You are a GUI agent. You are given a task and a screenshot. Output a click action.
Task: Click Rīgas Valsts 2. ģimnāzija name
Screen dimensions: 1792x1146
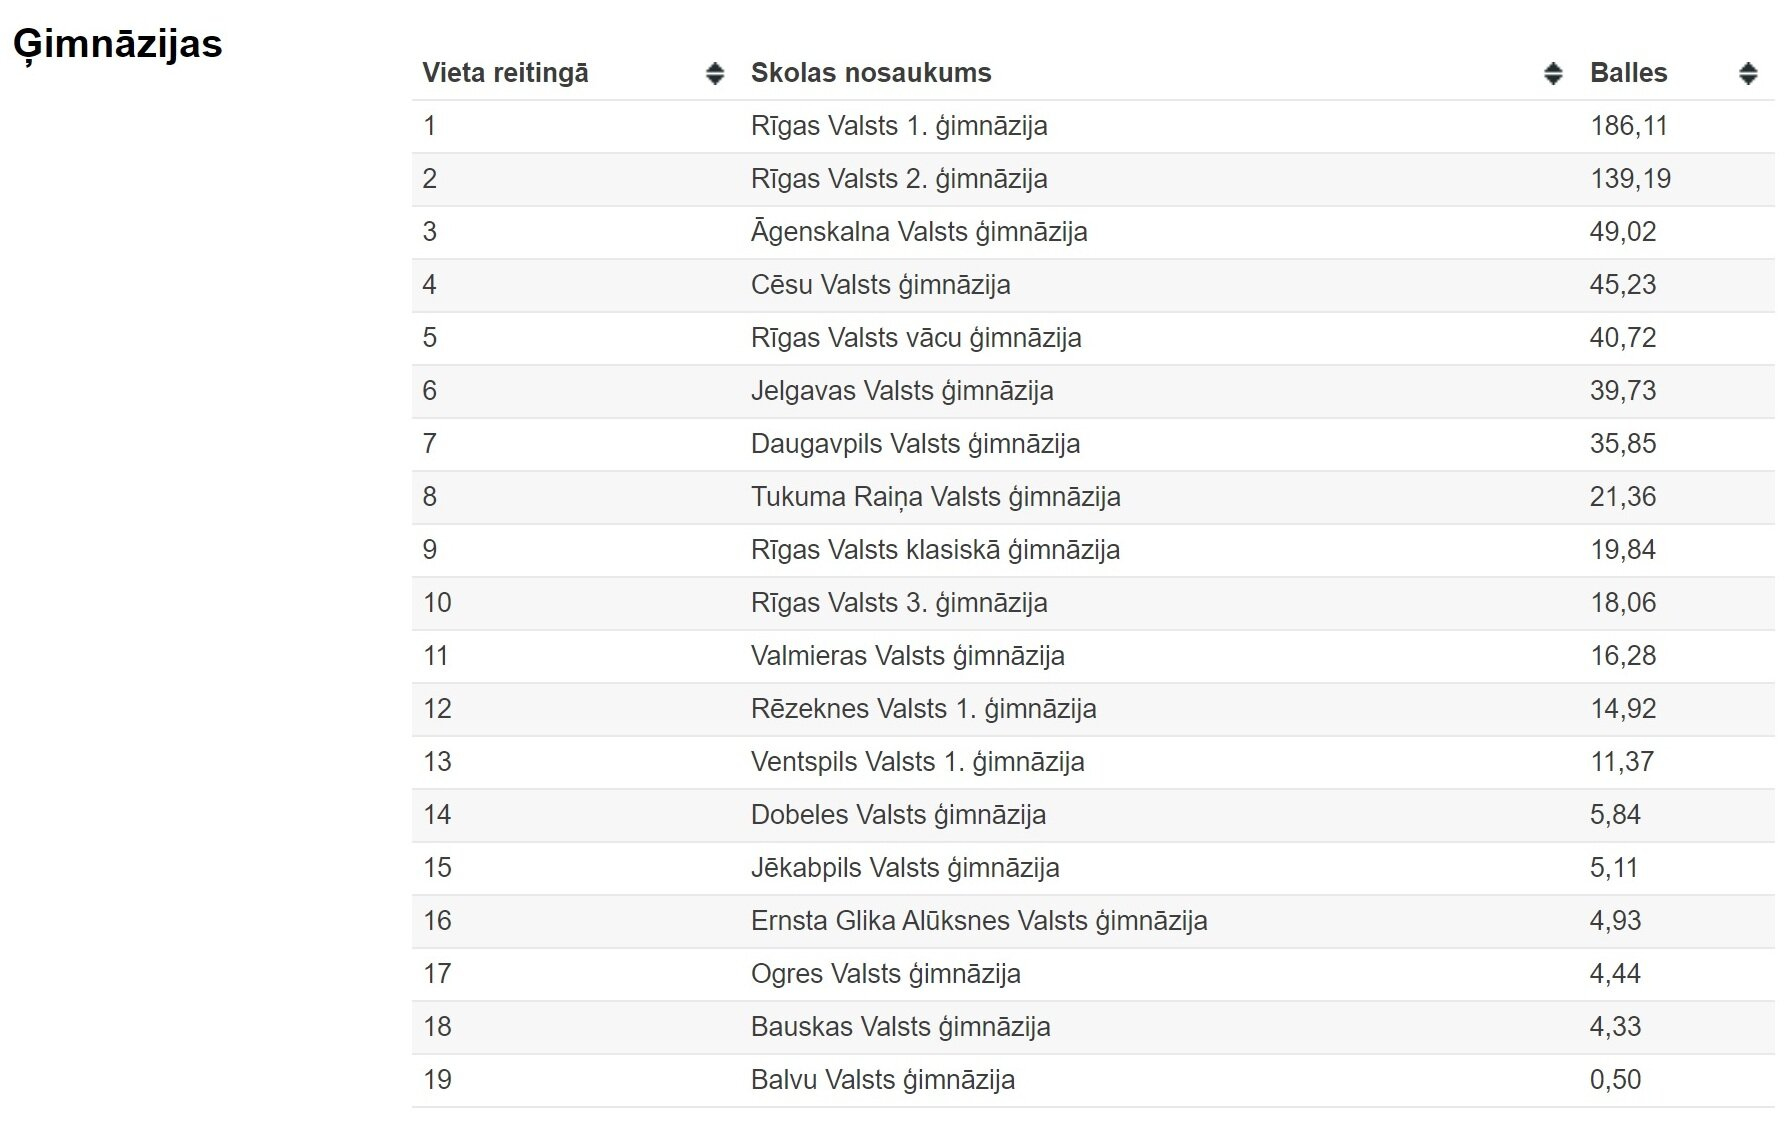898,179
